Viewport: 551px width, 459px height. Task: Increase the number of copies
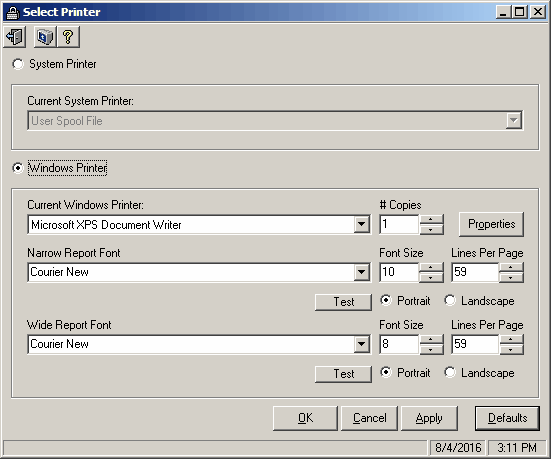tap(431, 220)
